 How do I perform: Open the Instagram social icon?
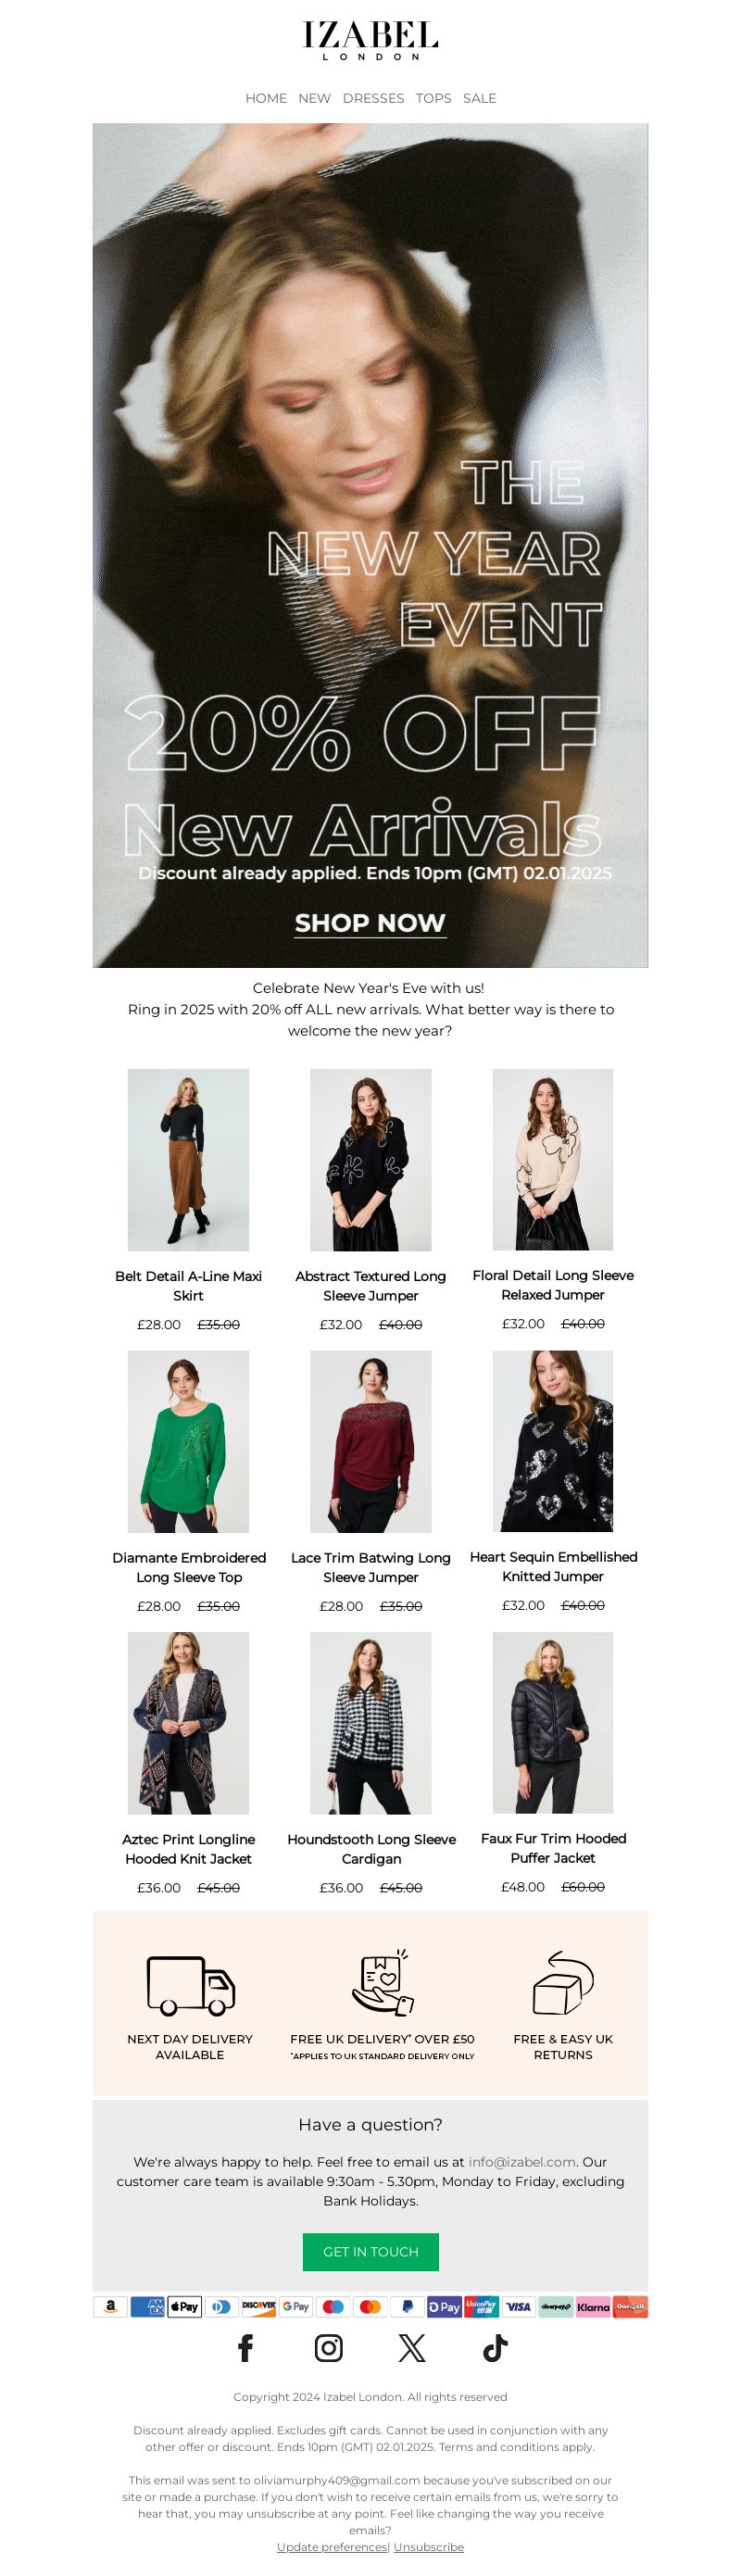click(329, 2348)
